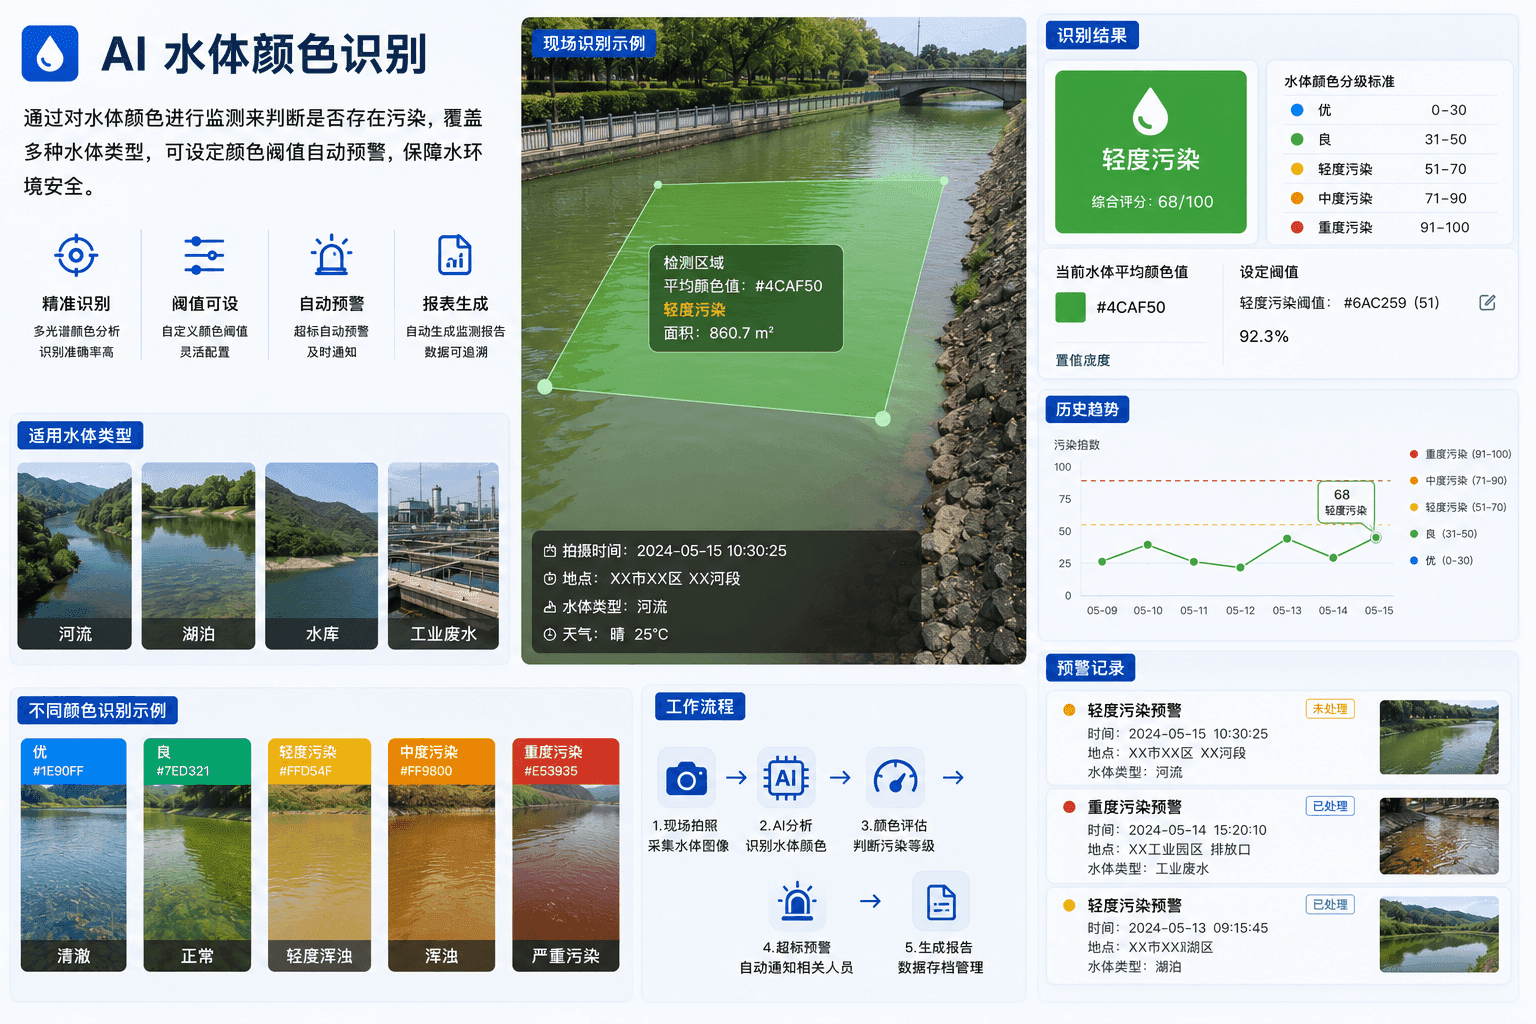Screen dimensions: 1536x1024
Task: Click the 68 轻度污染 chart tooltip
Action: pos(1346,502)
